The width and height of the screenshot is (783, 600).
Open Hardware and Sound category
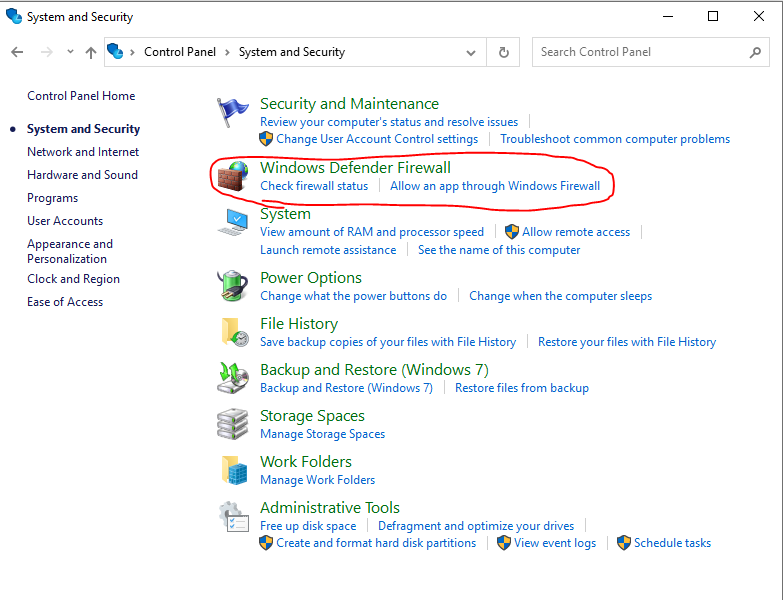tap(82, 175)
